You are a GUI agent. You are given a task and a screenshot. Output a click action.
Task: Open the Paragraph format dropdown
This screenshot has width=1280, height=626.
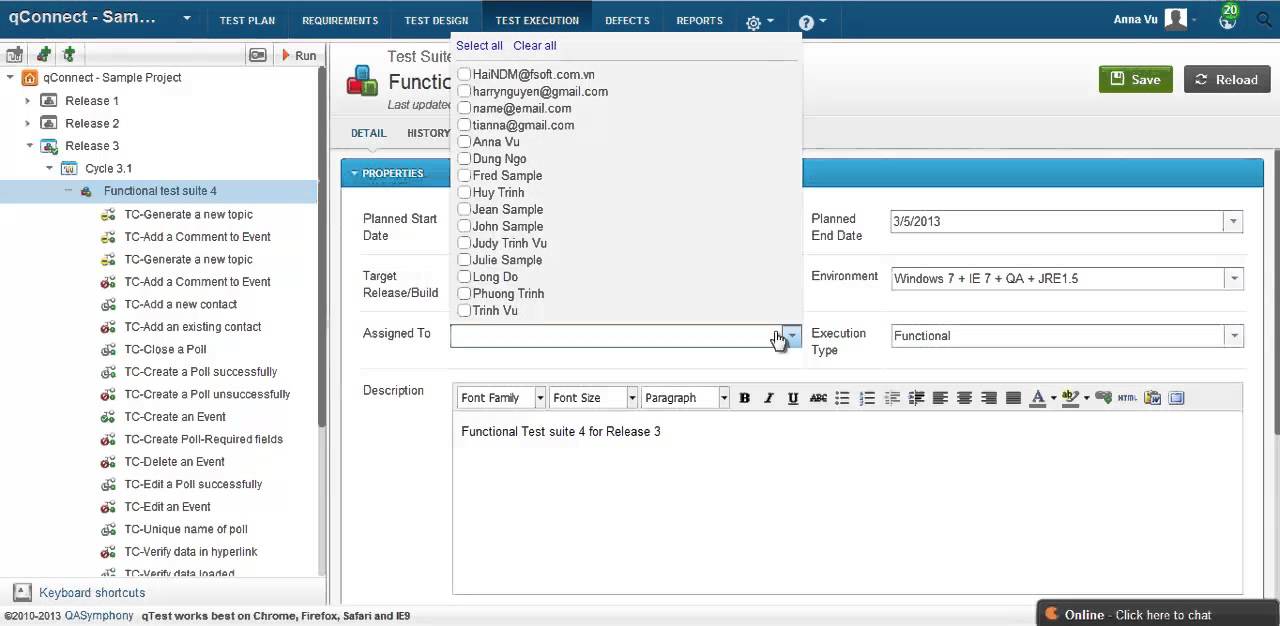(x=724, y=398)
